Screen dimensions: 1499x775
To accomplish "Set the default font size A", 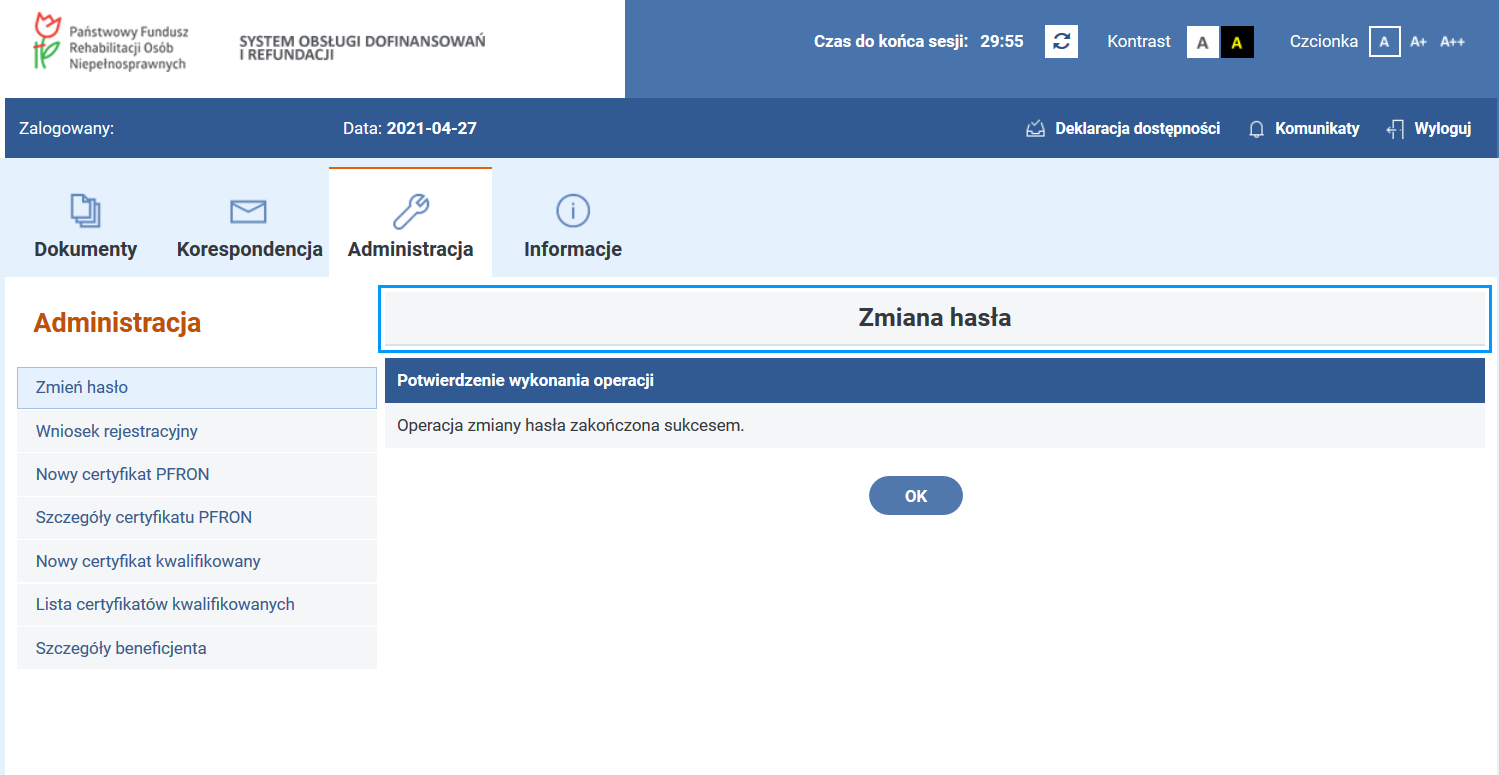I will [1384, 41].
